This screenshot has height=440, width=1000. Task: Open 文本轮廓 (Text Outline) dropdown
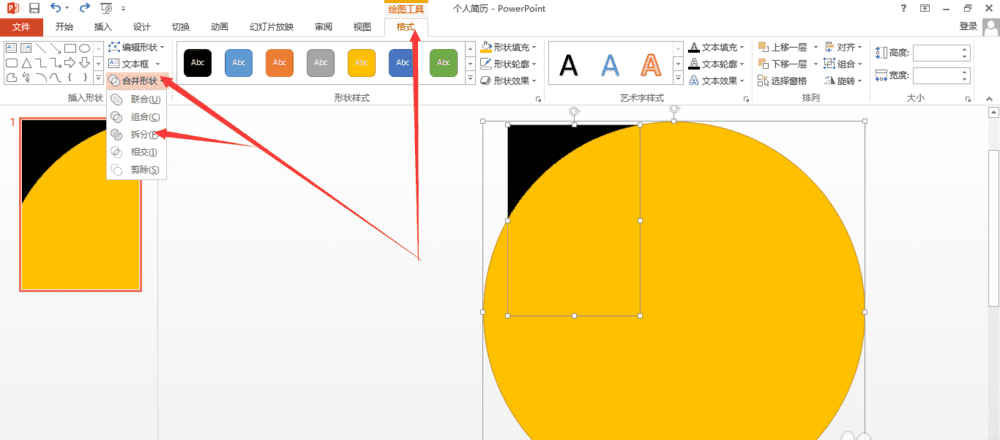click(x=716, y=64)
